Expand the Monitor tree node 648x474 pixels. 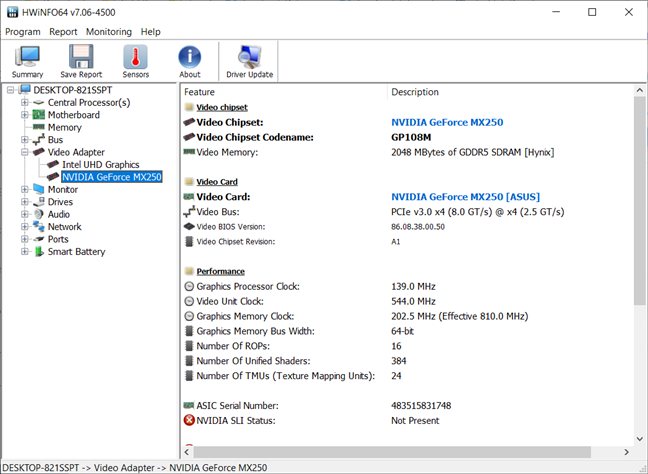pyautogui.click(x=25, y=189)
